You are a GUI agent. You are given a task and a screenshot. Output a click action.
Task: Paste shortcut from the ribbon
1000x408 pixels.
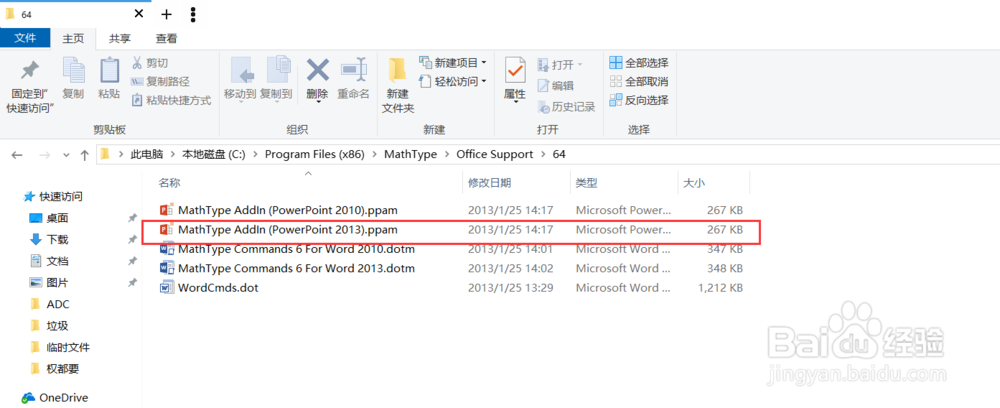coord(171,100)
